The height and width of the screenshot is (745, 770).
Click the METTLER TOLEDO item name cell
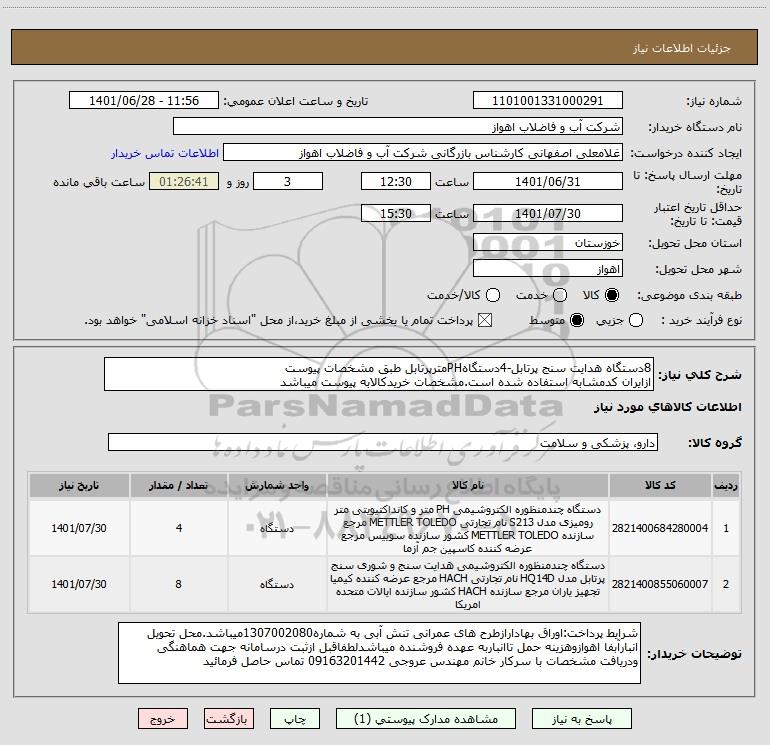(x=468, y=528)
